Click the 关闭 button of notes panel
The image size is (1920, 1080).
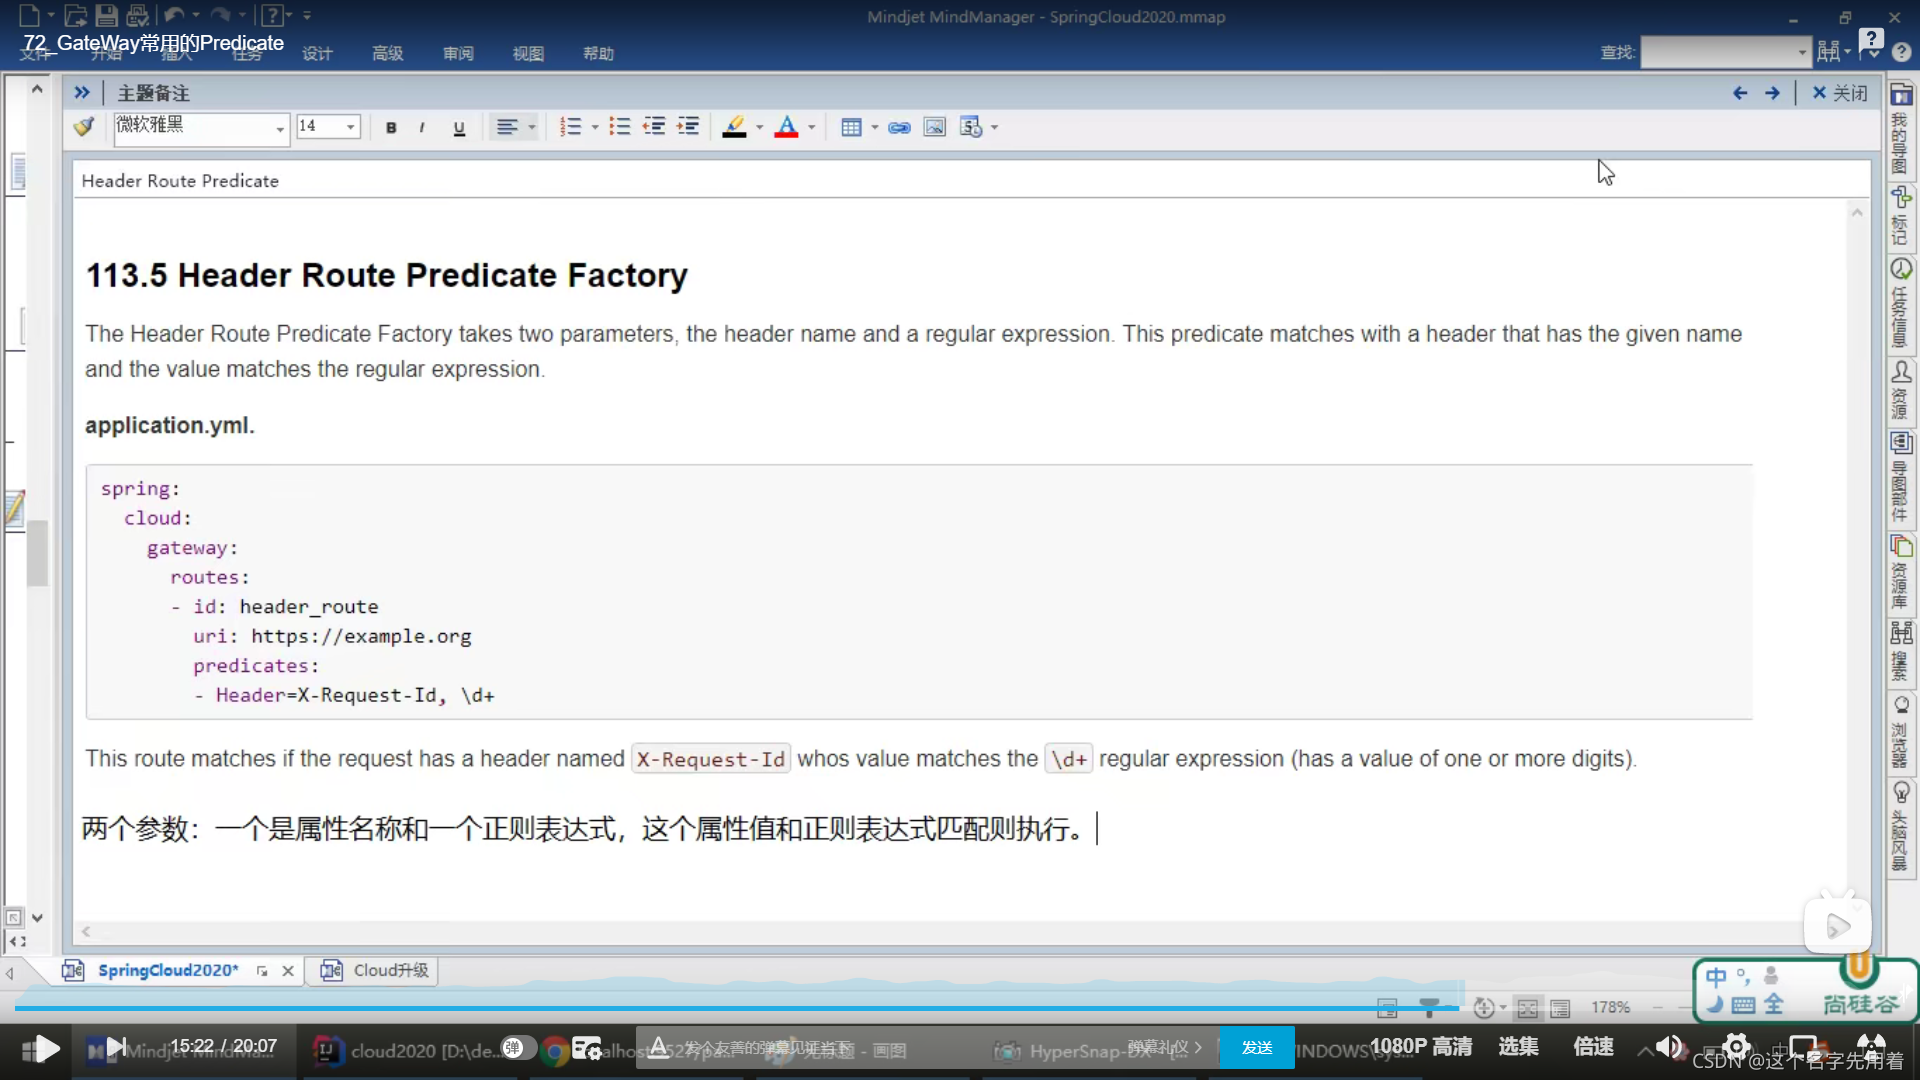pyautogui.click(x=1840, y=93)
